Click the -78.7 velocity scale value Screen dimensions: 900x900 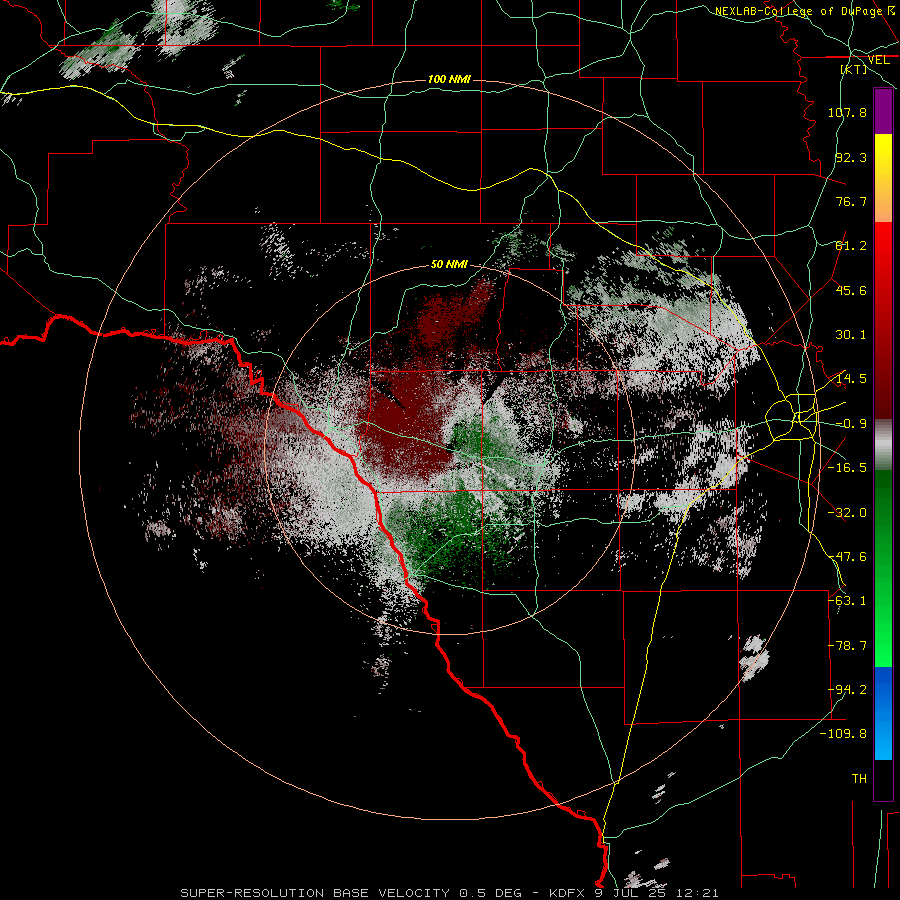pyautogui.click(x=847, y=646)
